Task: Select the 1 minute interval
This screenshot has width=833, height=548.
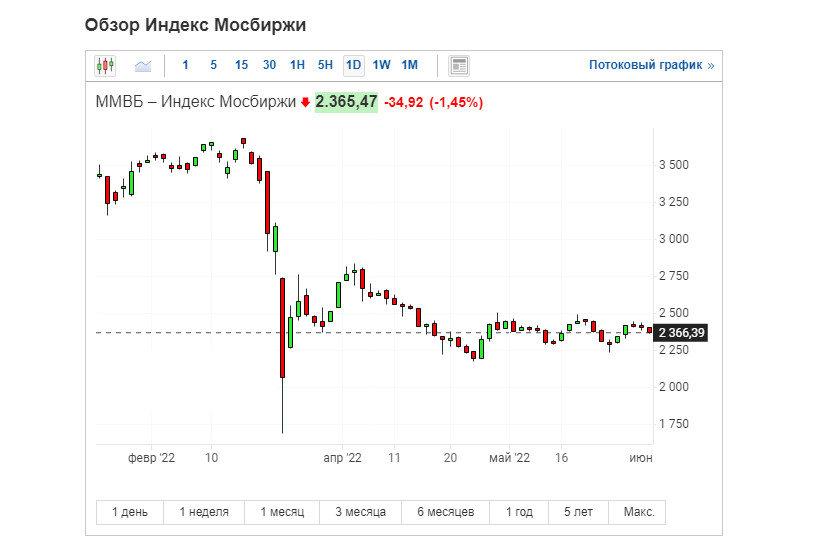Action: [185, 65]
